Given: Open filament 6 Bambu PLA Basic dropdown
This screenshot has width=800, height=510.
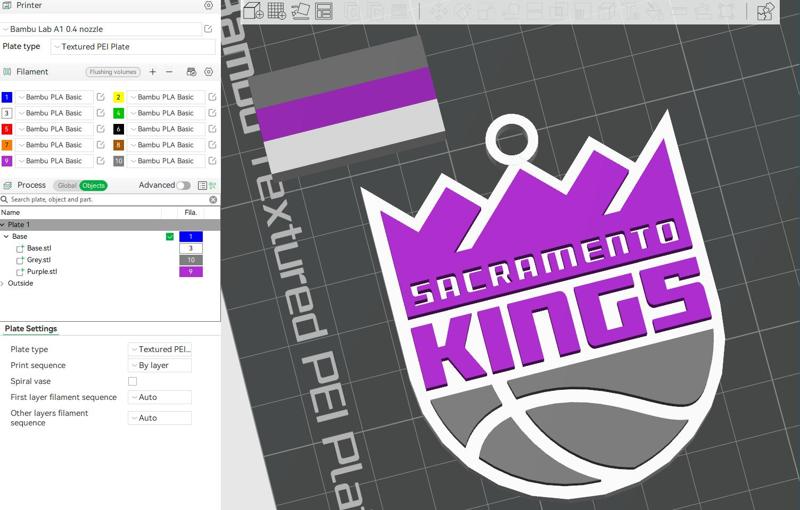Looking at the screenshot, I should pyautogui.click(x=166, y=129).
